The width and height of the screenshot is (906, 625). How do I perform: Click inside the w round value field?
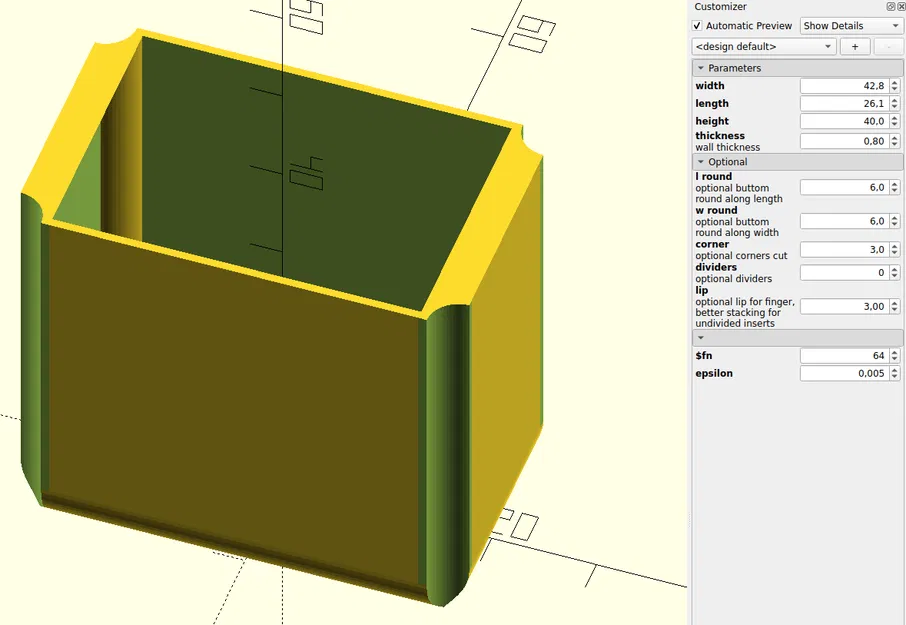click(x=845, y=219)
